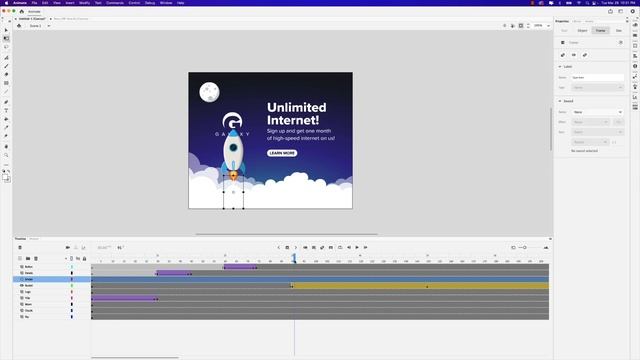Viewport: 640px width, 360px height.
Task: Toggle outline color of Title layer
Action: click(72, 298)
